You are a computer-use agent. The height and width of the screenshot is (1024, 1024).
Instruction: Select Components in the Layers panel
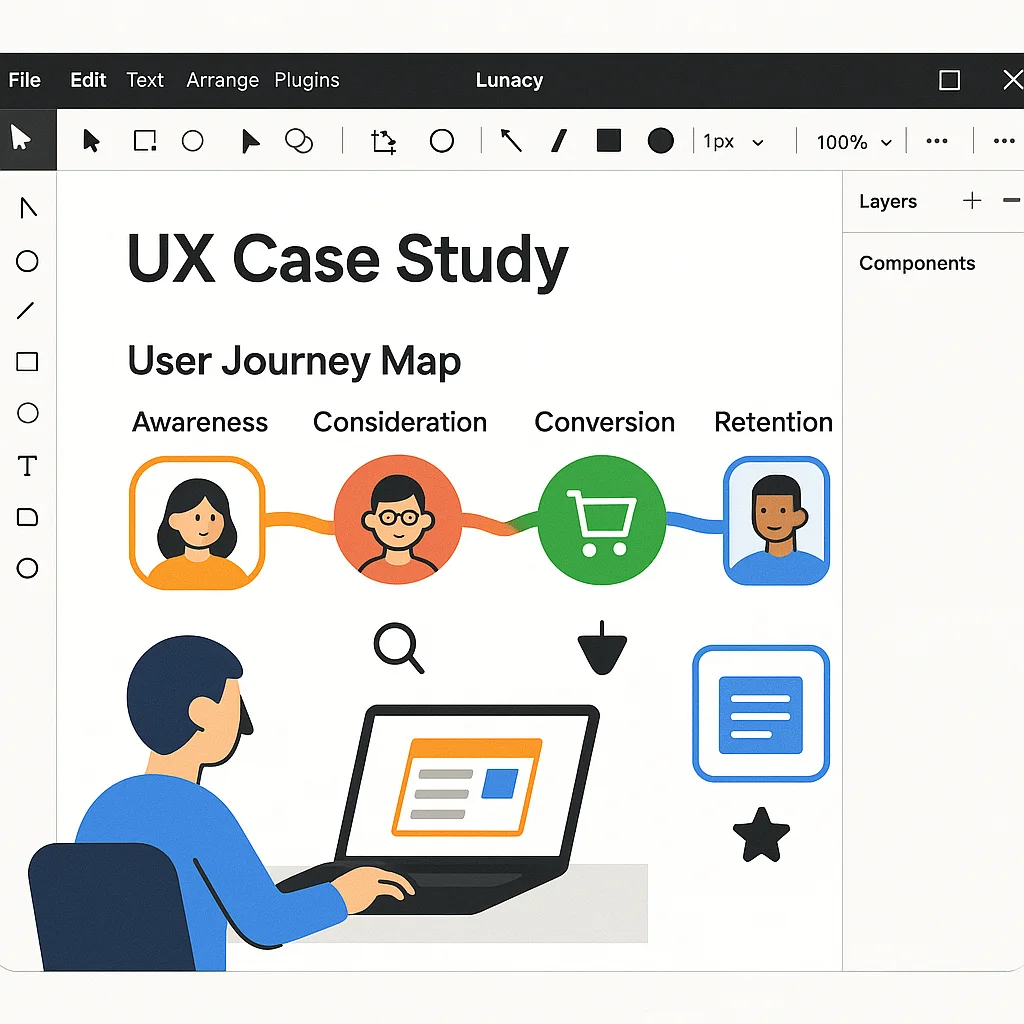[x=916, y=263]
